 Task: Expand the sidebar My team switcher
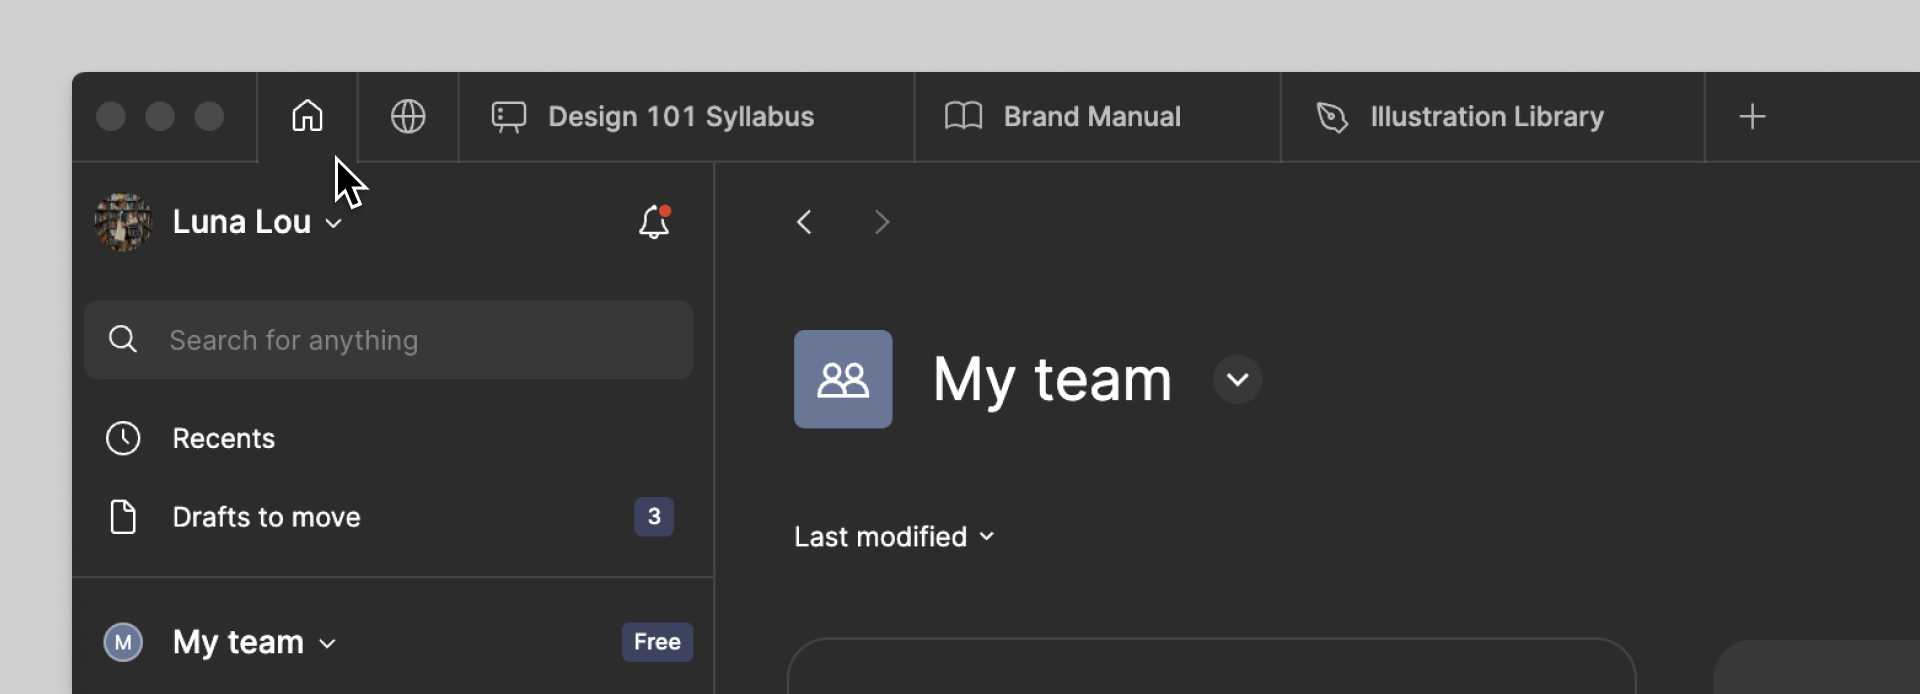327,643
